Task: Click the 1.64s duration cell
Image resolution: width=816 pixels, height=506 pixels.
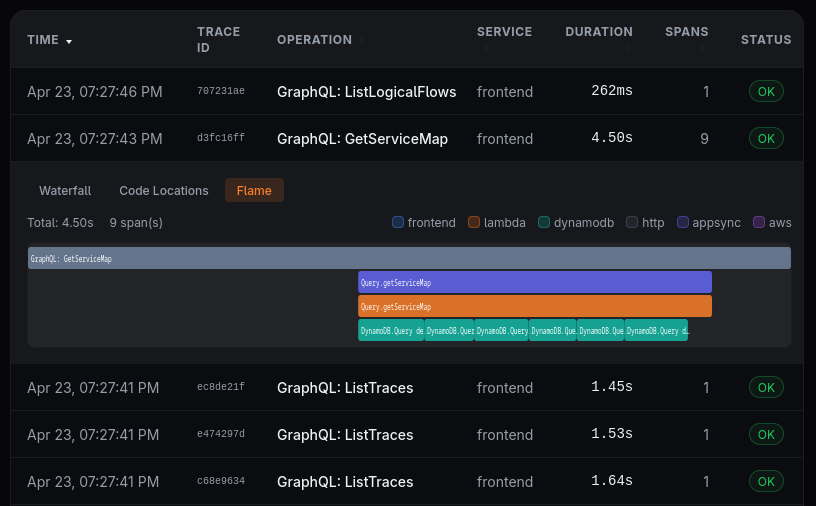Action: [x=612, y=480]
